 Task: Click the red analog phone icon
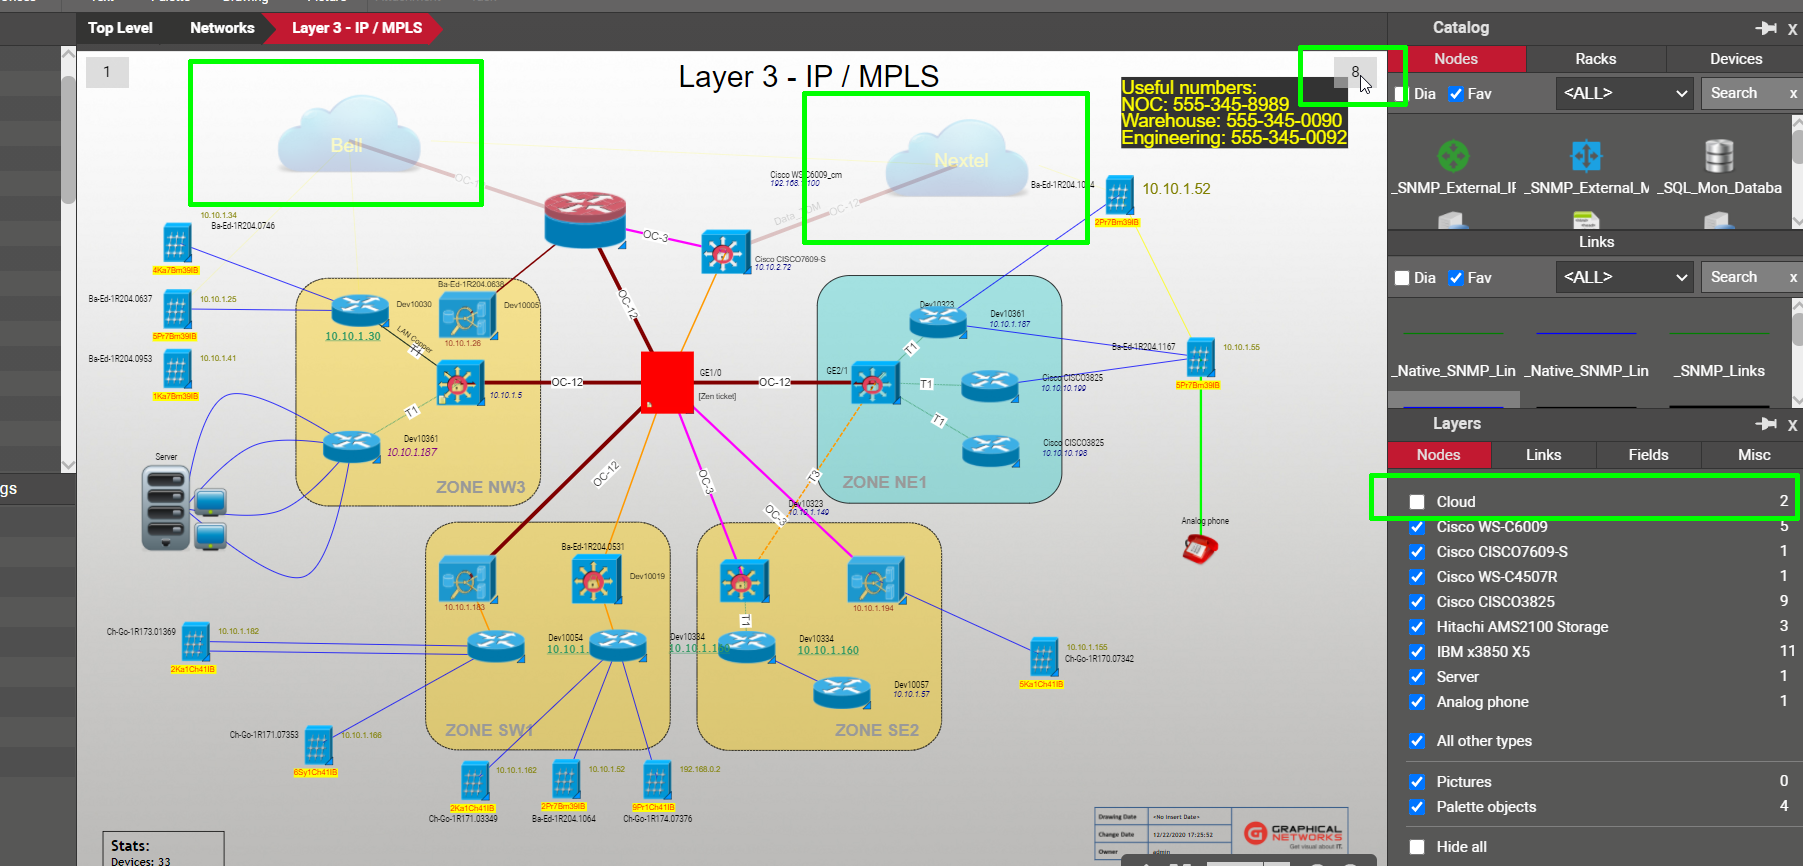[x=1199, y=548]
